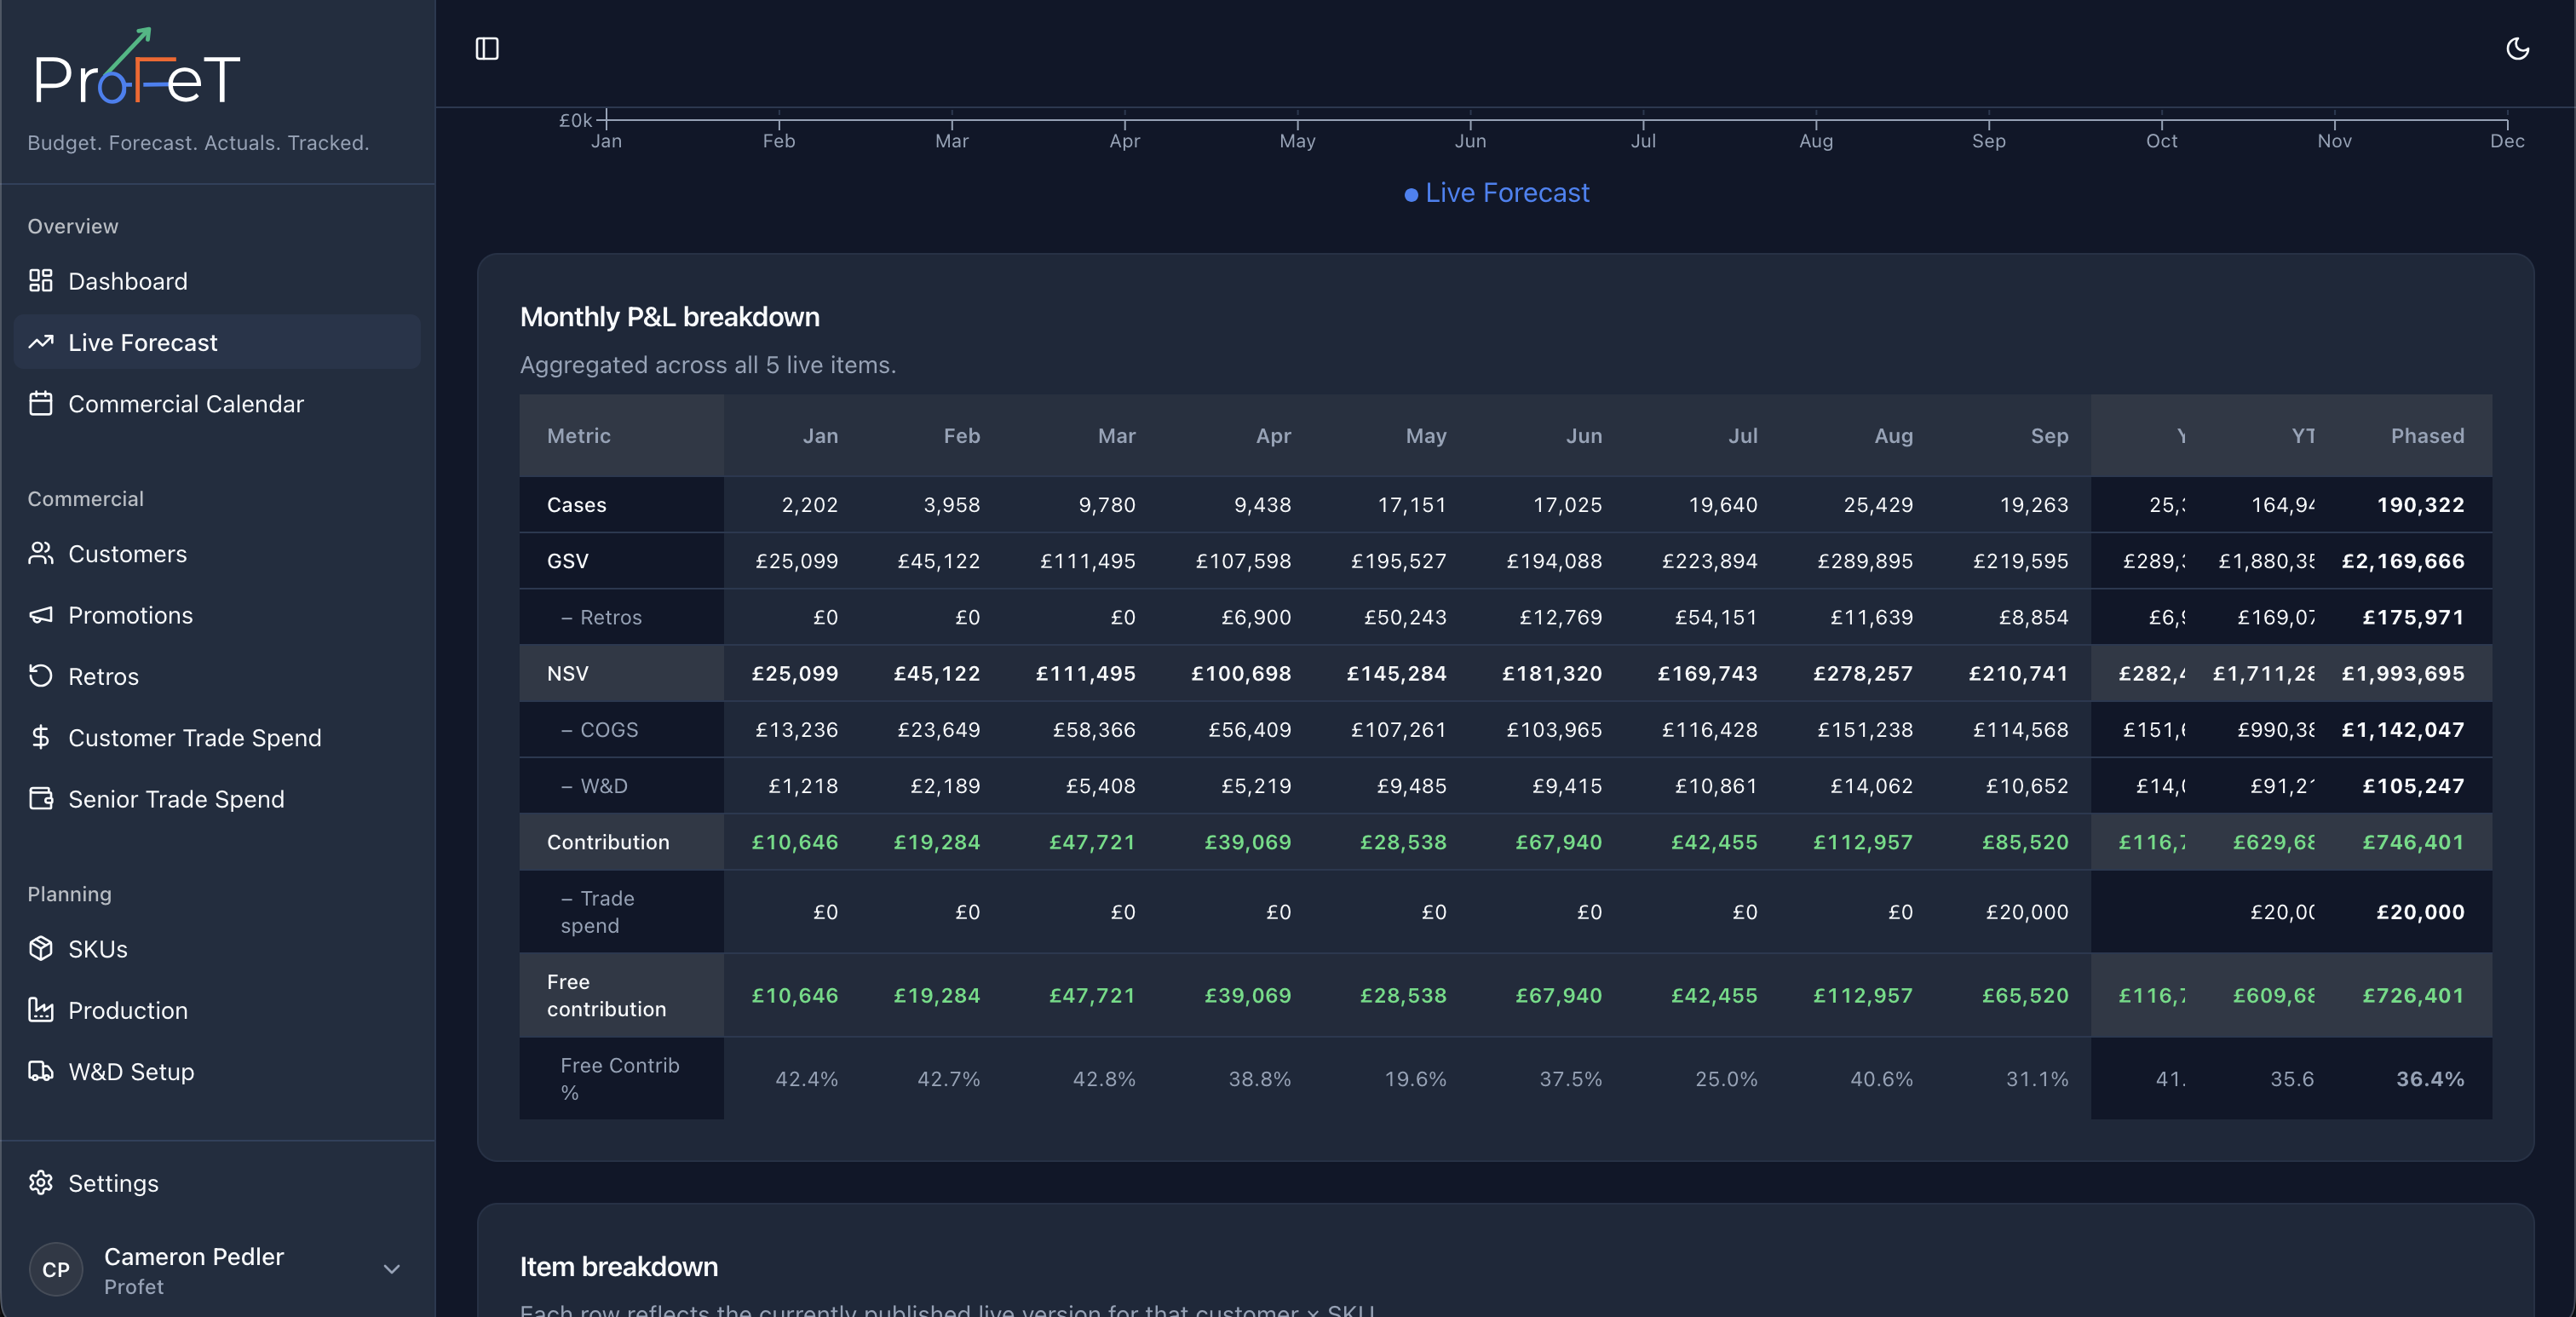Click the – Trade spend row label

coord(597,911)
